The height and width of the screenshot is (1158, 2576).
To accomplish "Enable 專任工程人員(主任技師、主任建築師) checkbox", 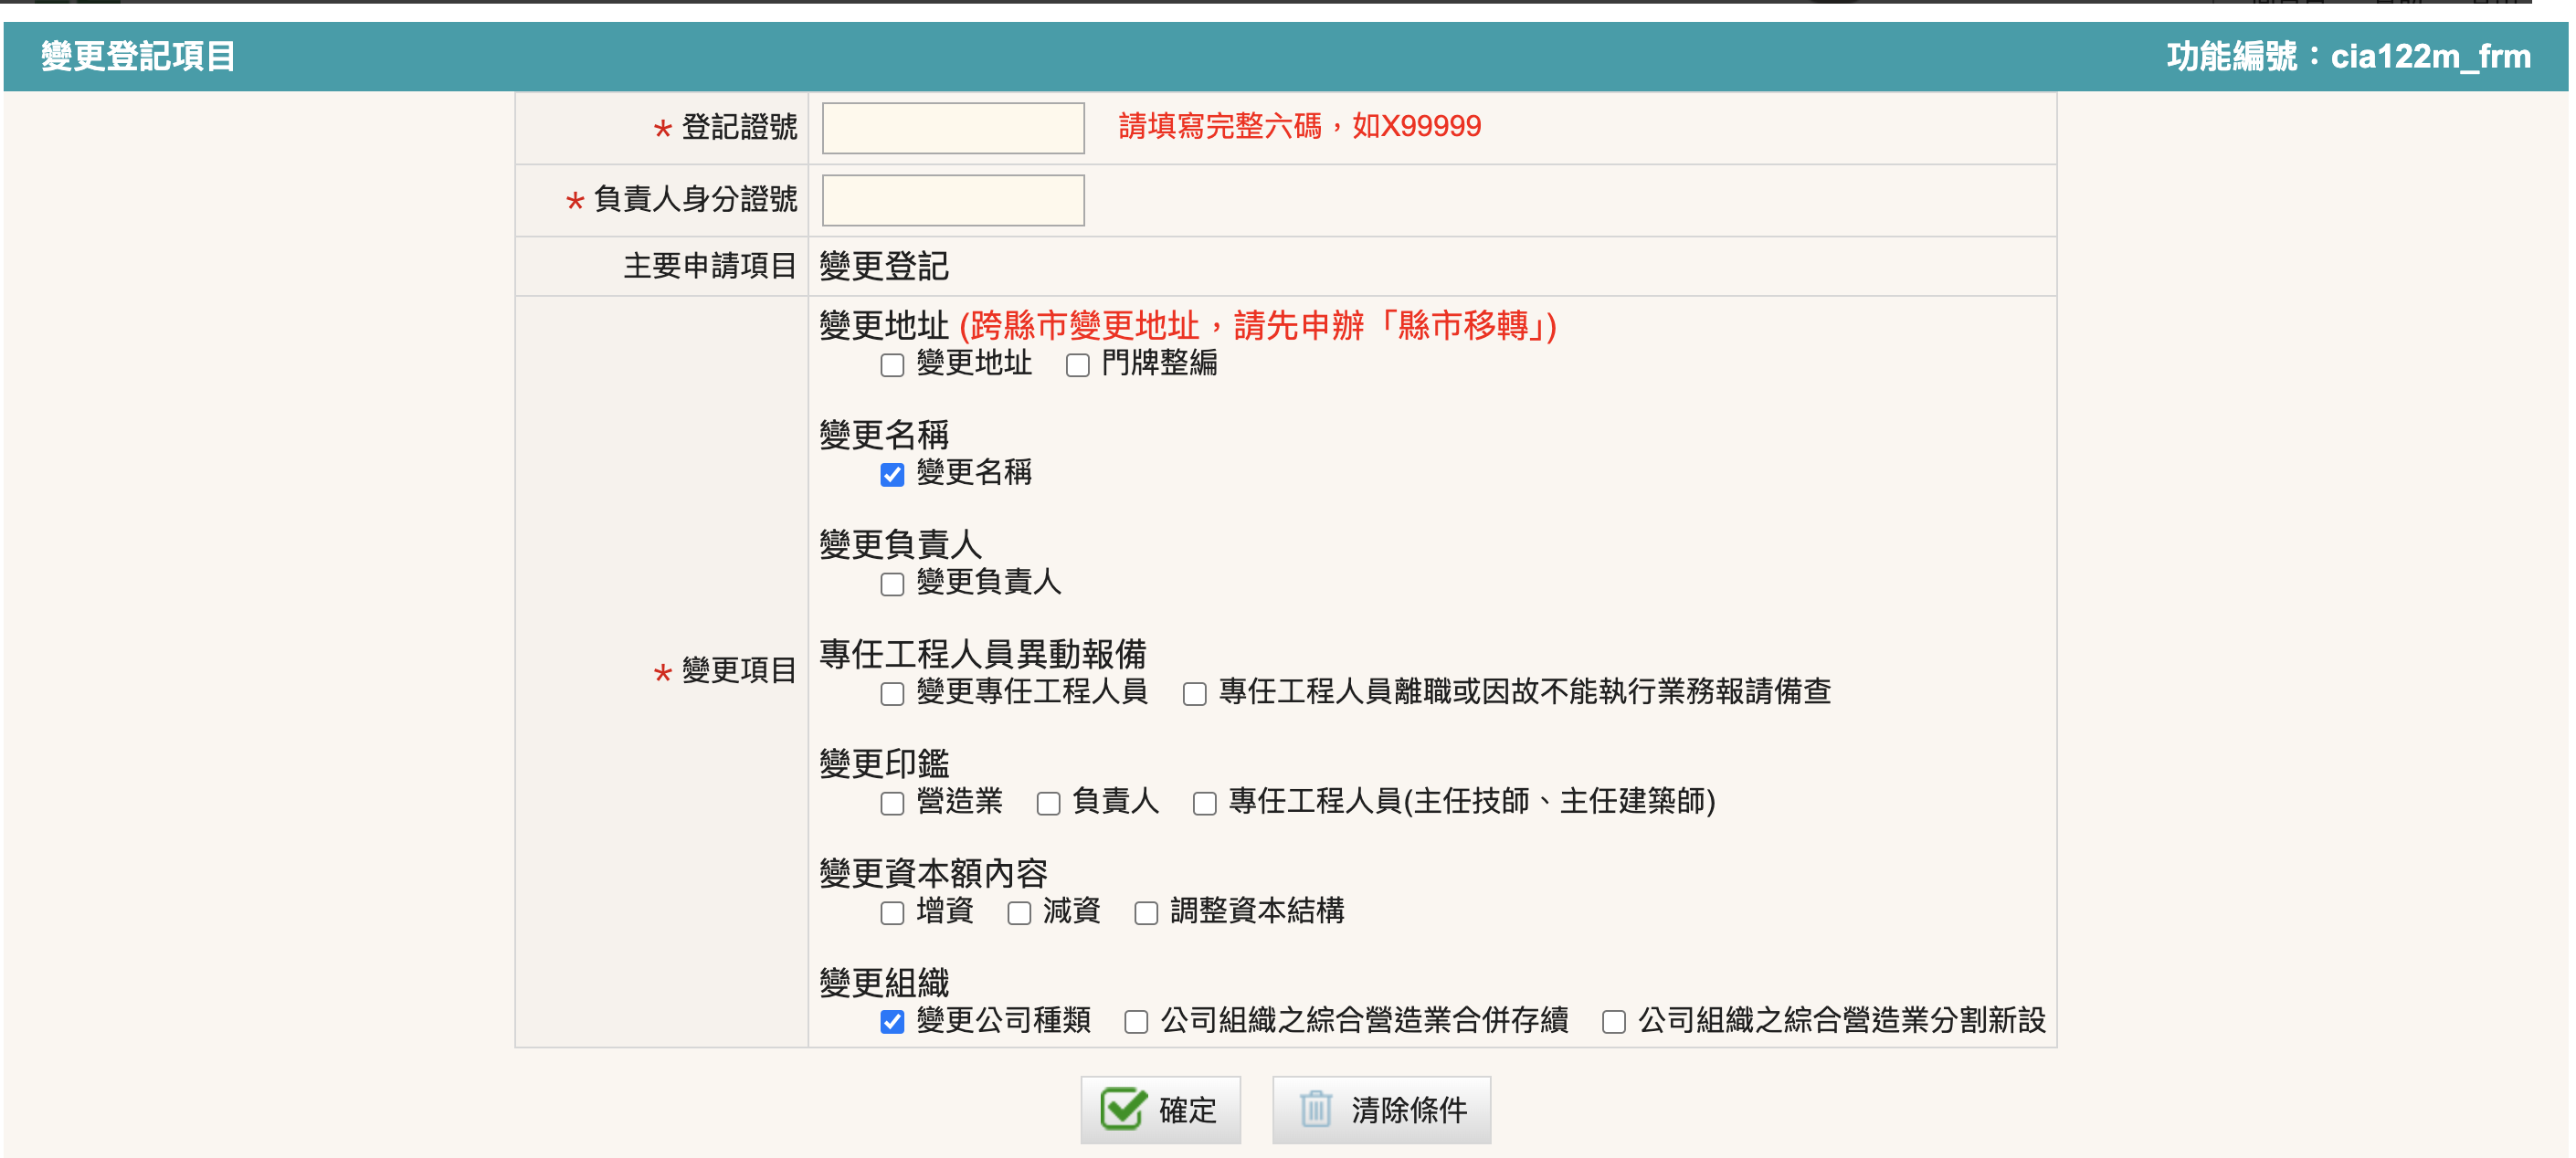I will coord(1204,803).
